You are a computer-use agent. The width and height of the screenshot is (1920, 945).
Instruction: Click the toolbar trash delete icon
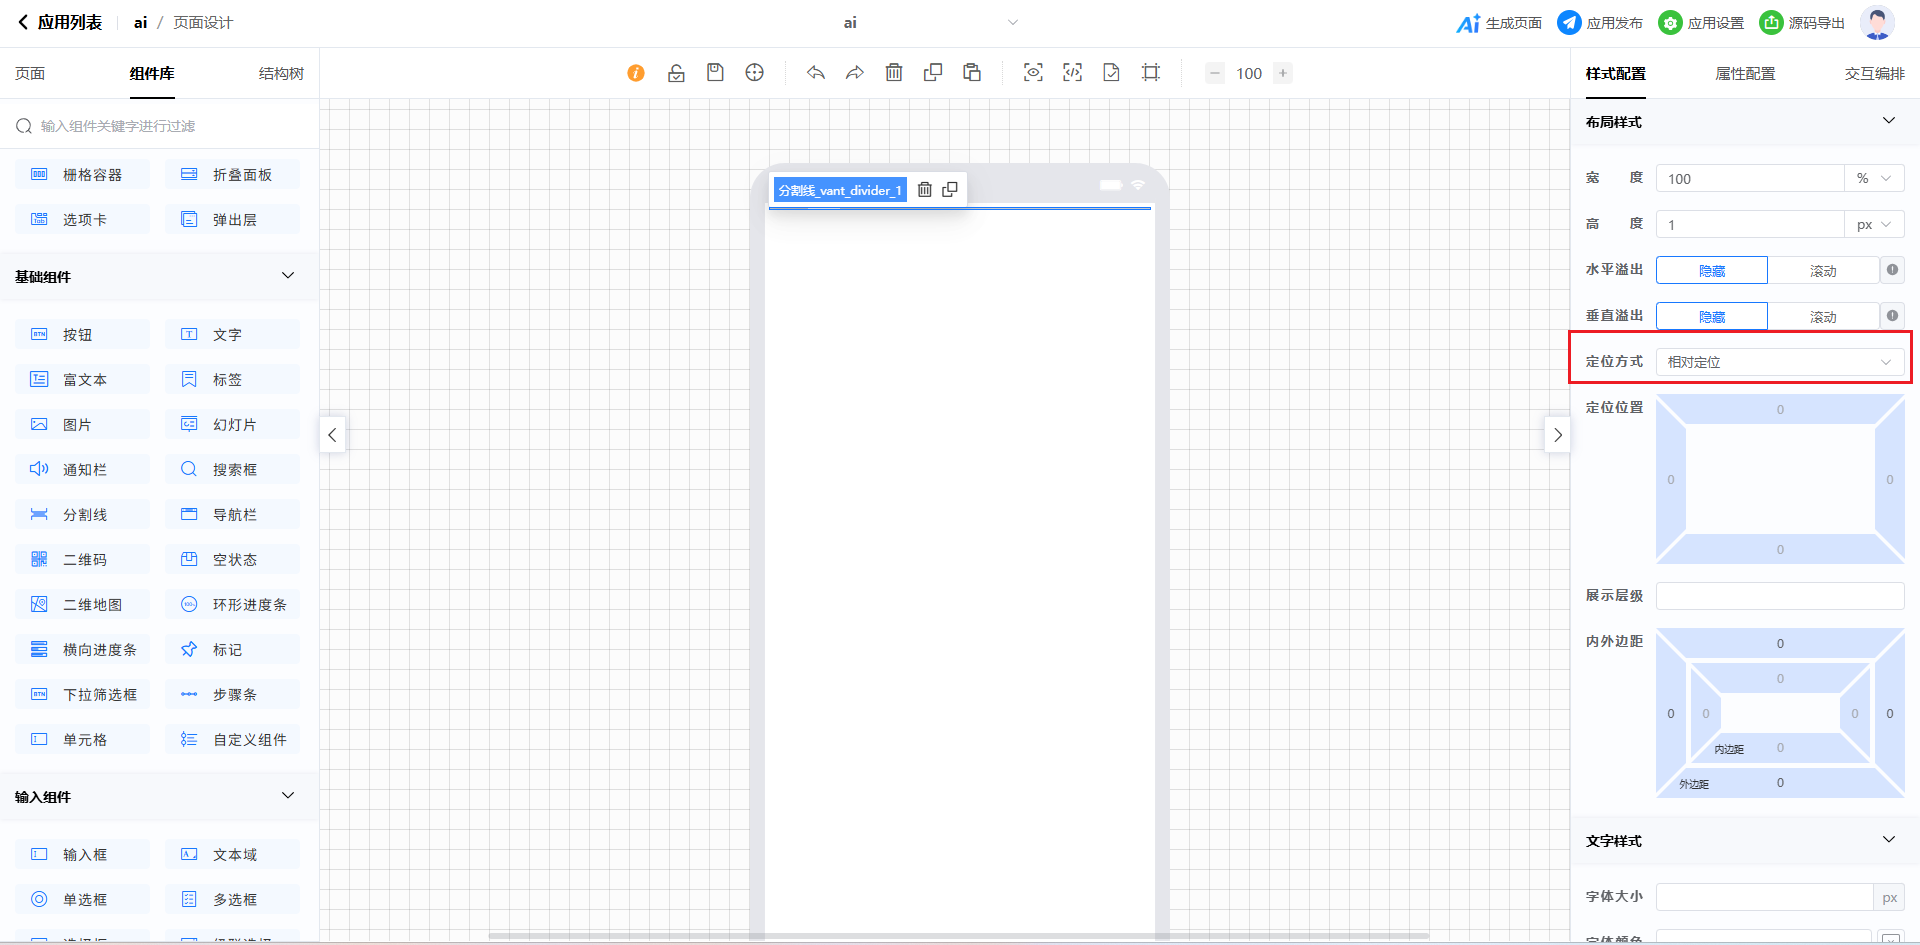click(894, 73)
